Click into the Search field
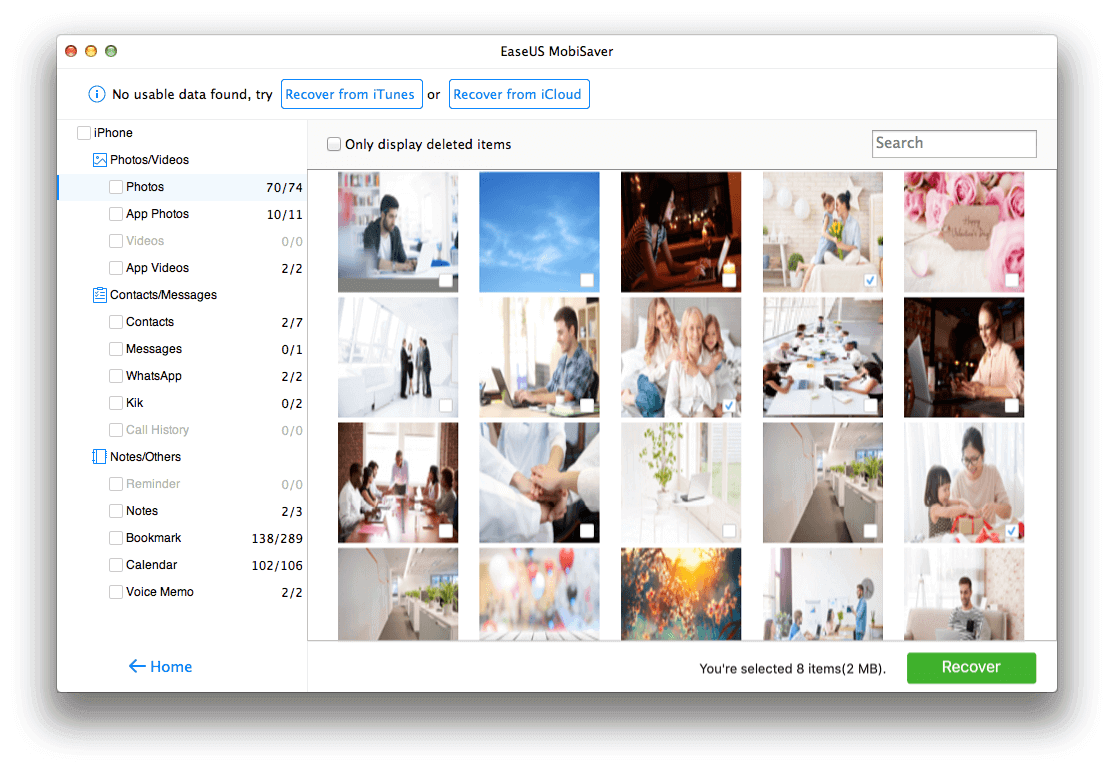Image resolution: width=1114 pixels, height=771 pixels. (953, 144)
